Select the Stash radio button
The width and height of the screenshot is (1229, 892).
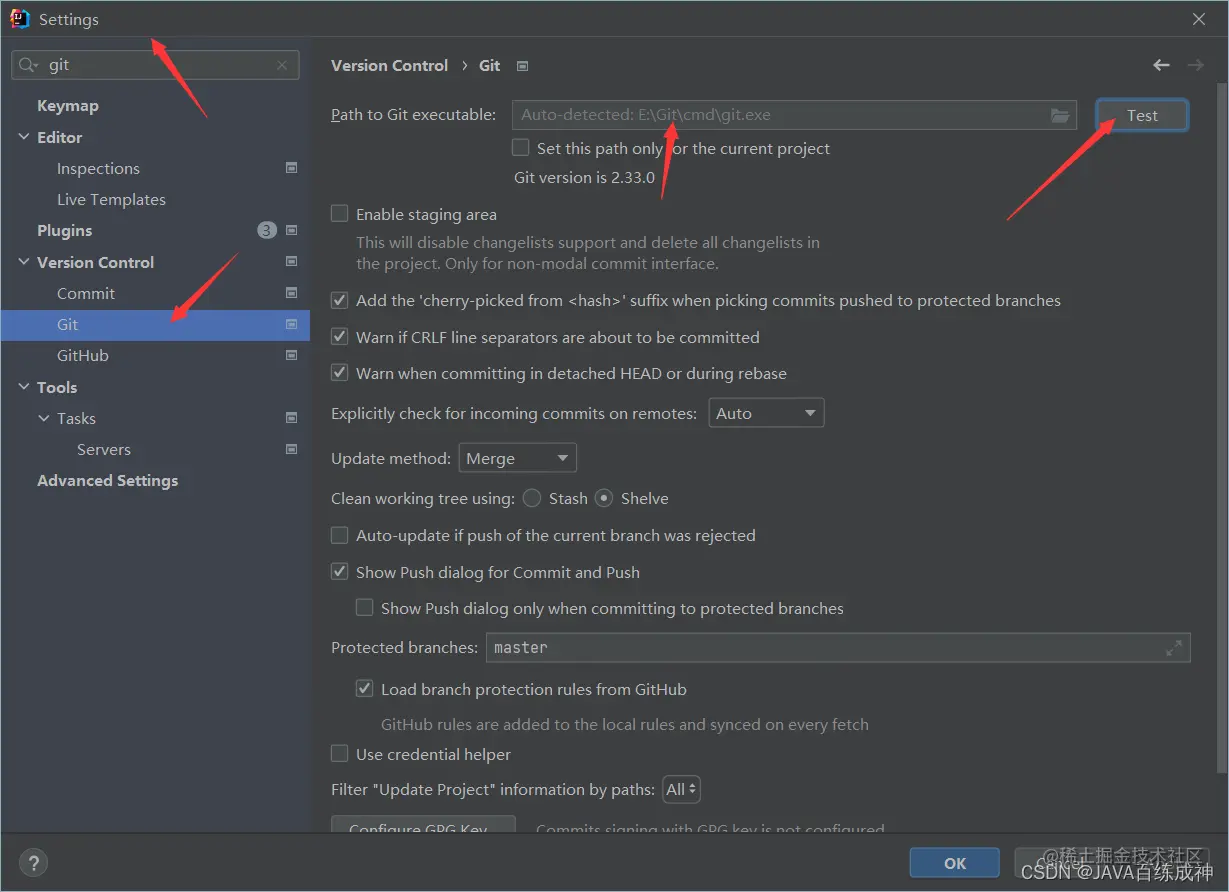tap(532, 498)
